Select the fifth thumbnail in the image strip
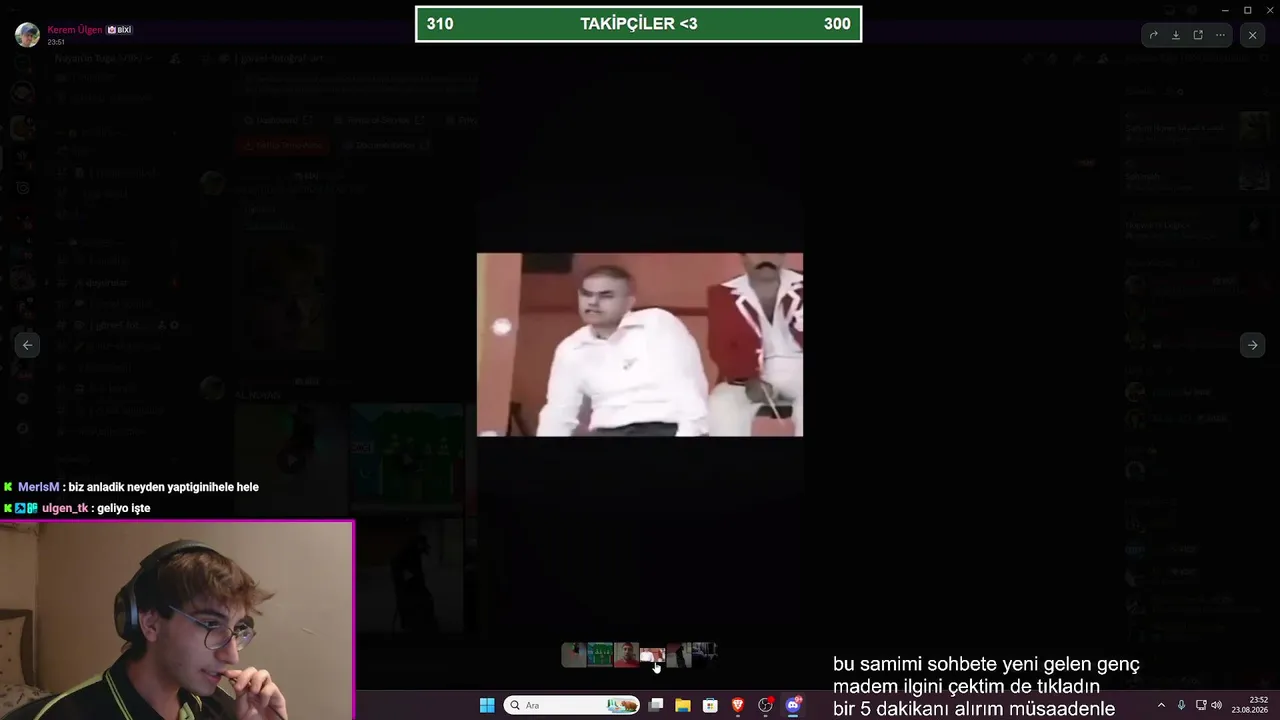The height and width of the screenshot is (720, 1280). (x=678, y=655)
